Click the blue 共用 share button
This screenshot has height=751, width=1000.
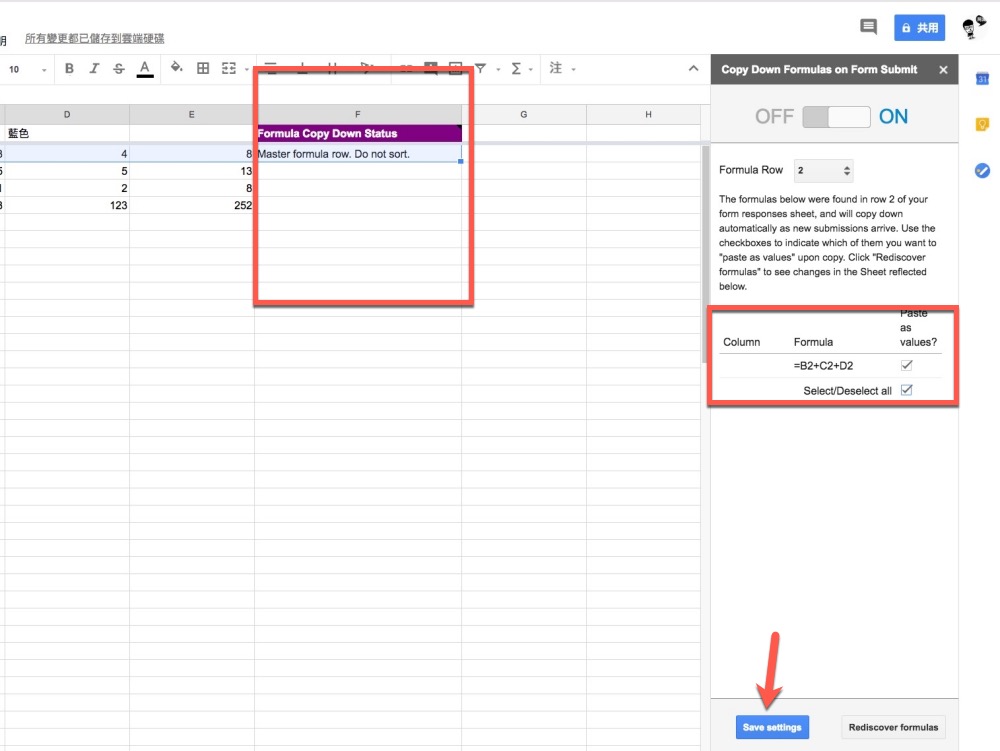click(919, 27)
